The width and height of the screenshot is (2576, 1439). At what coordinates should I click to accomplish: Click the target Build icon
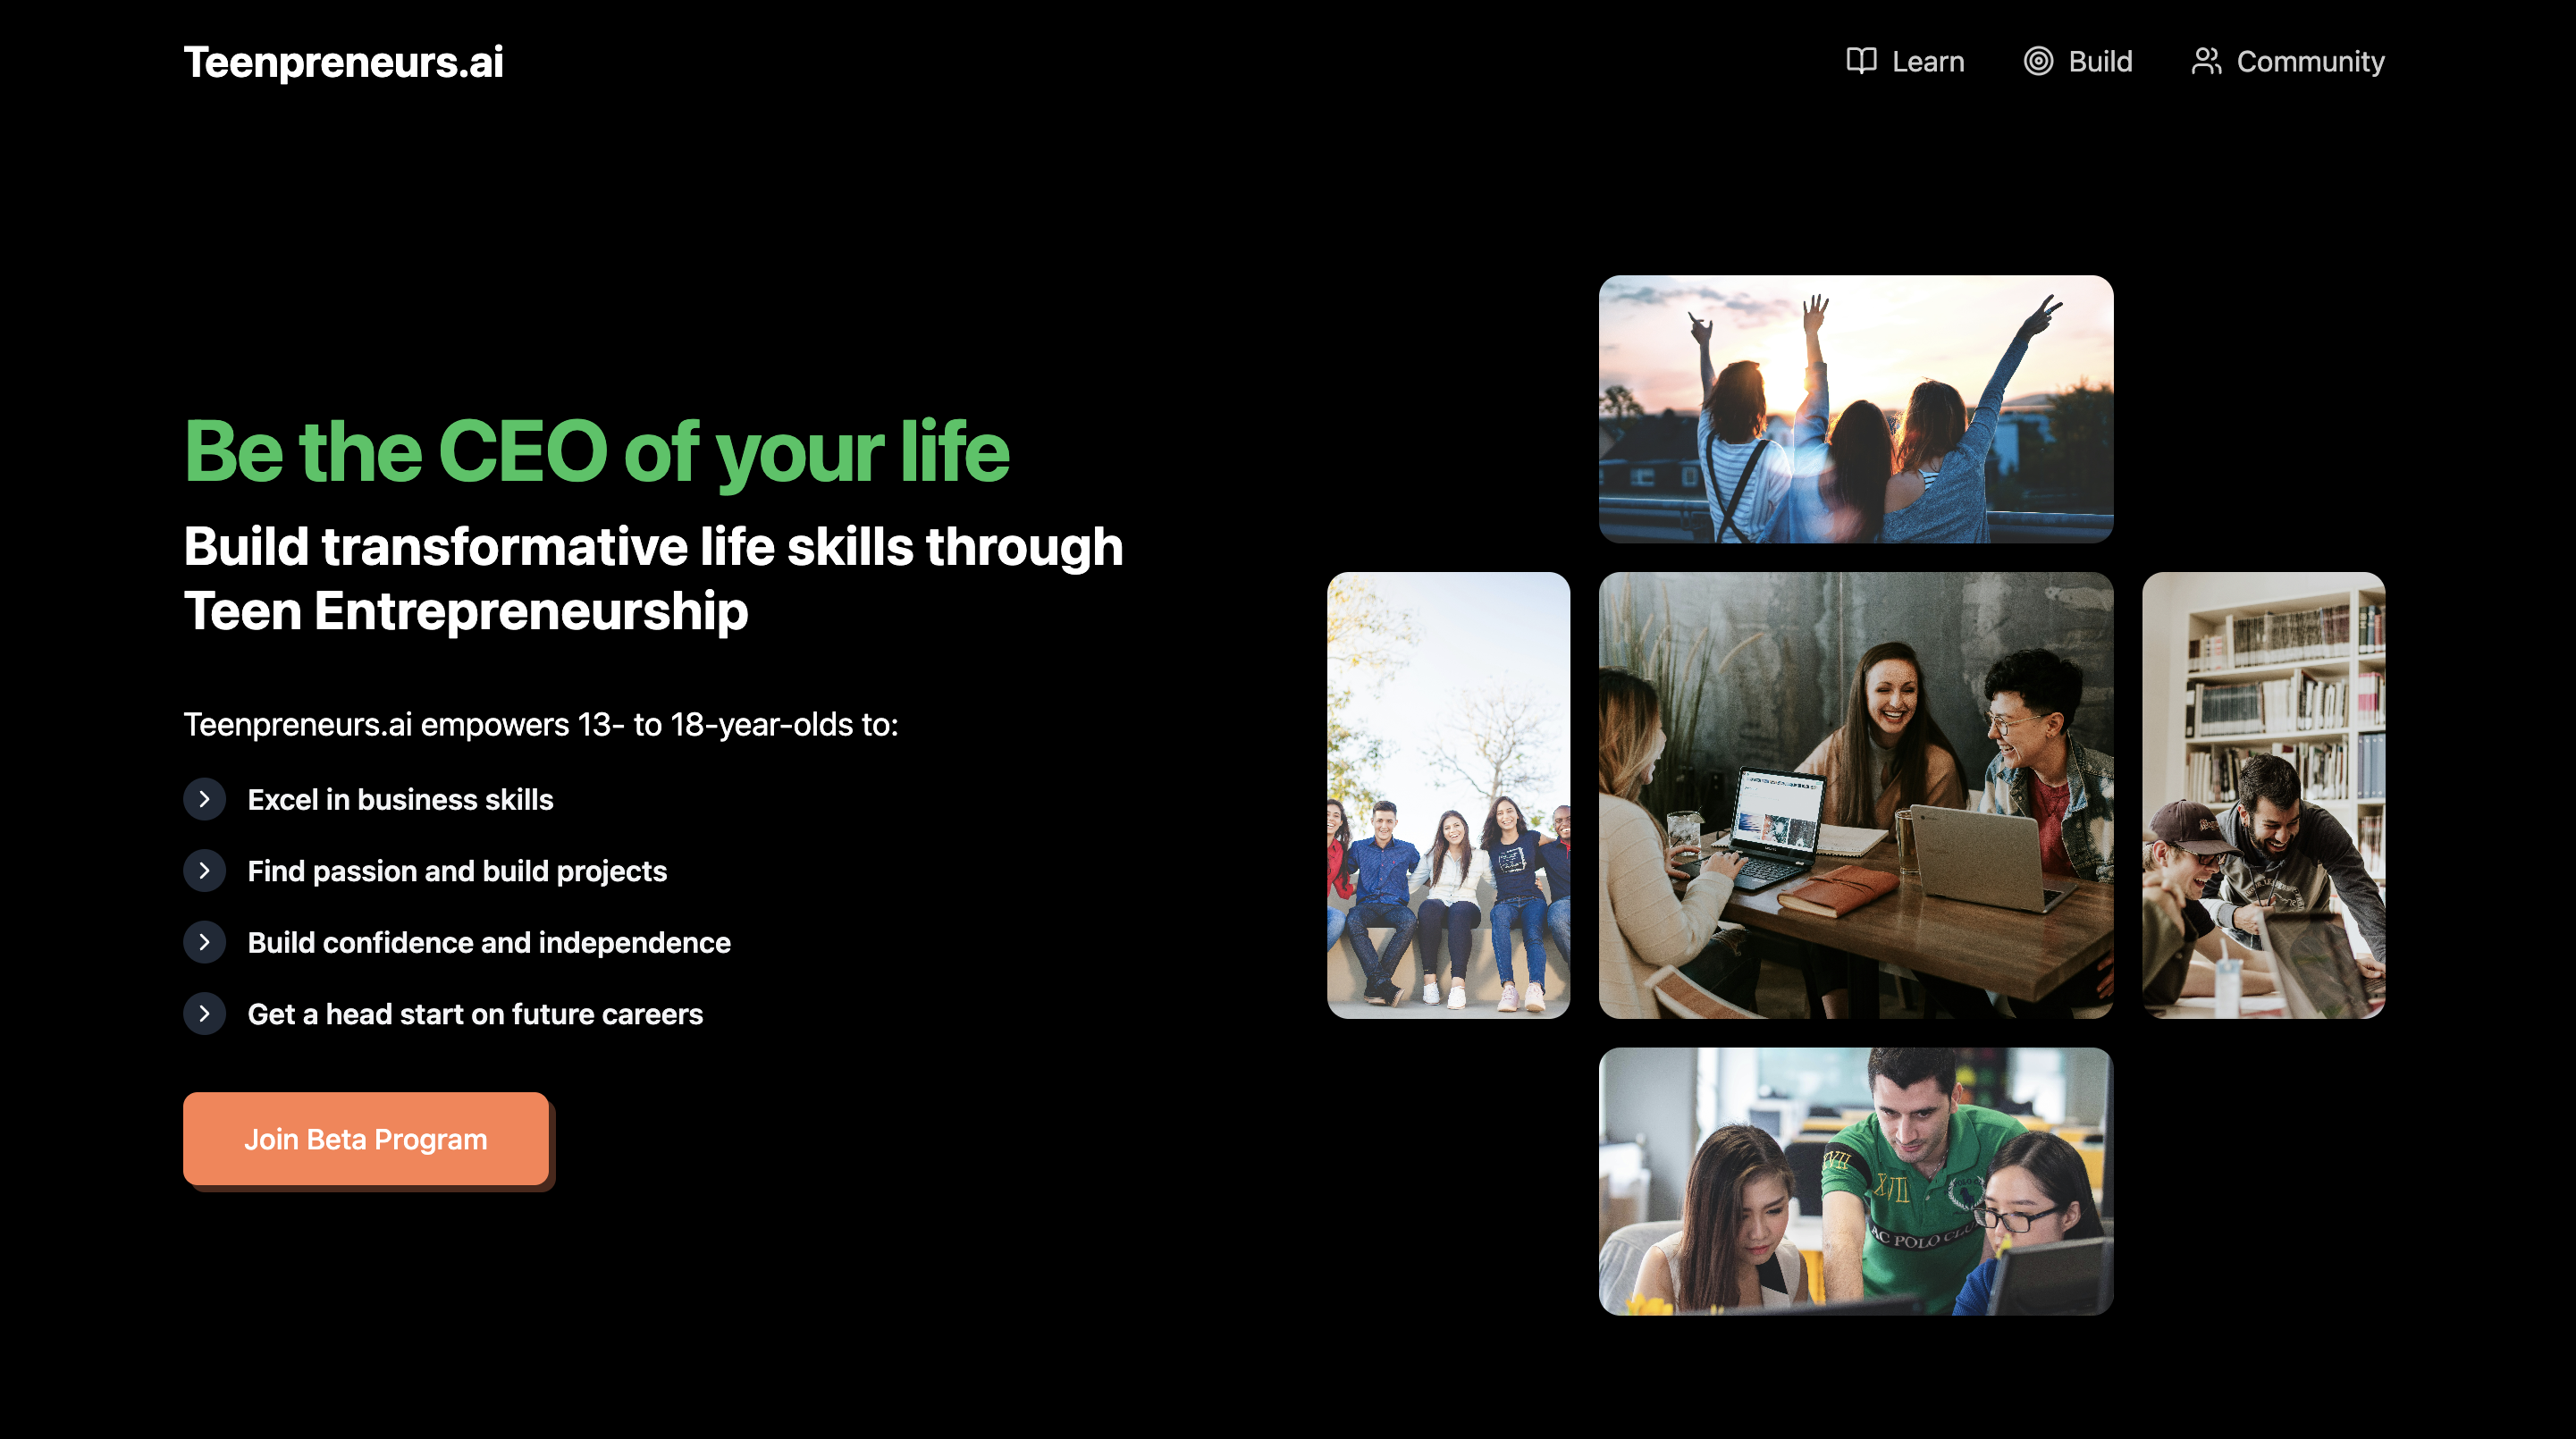[x=2038, y=61]
